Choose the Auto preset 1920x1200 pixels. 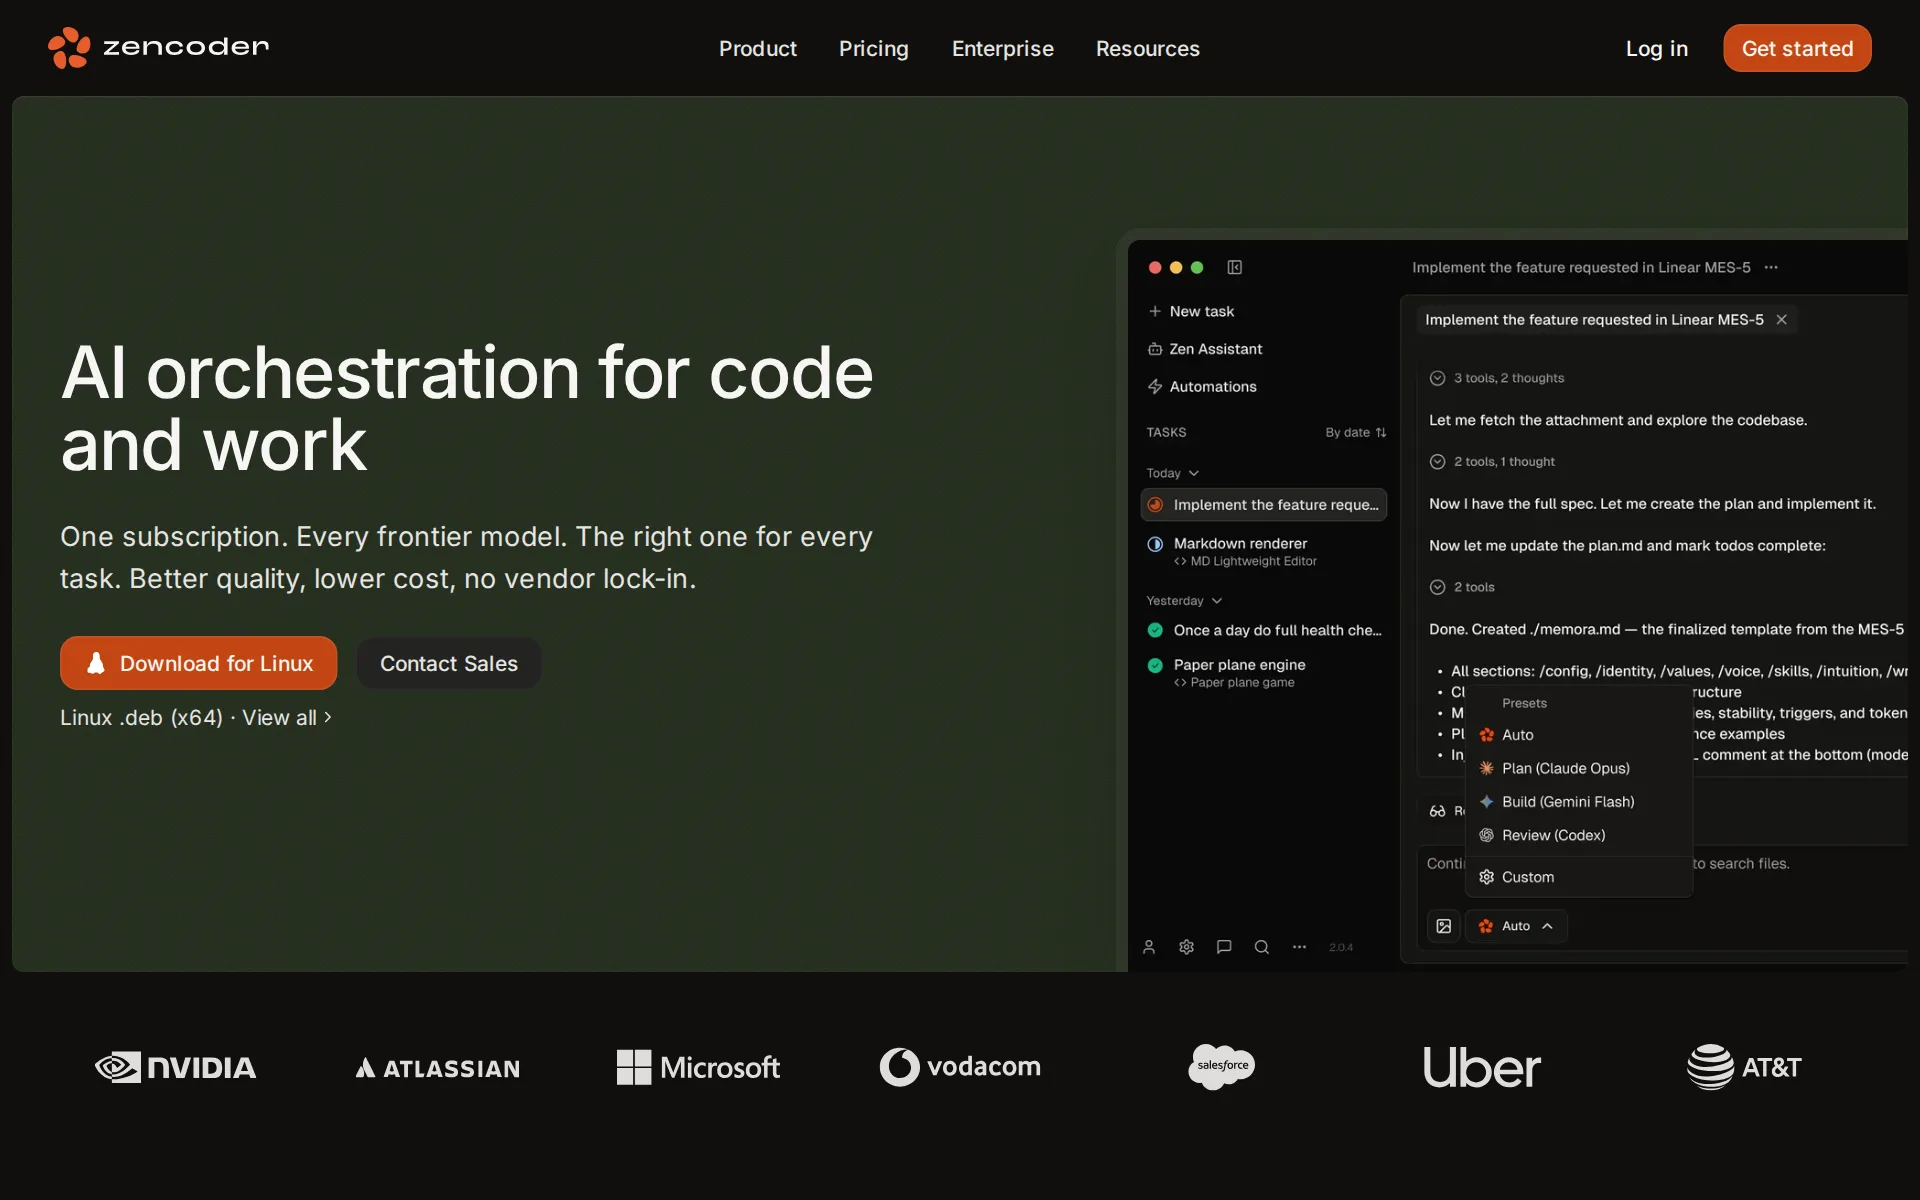click(1578, 735)
